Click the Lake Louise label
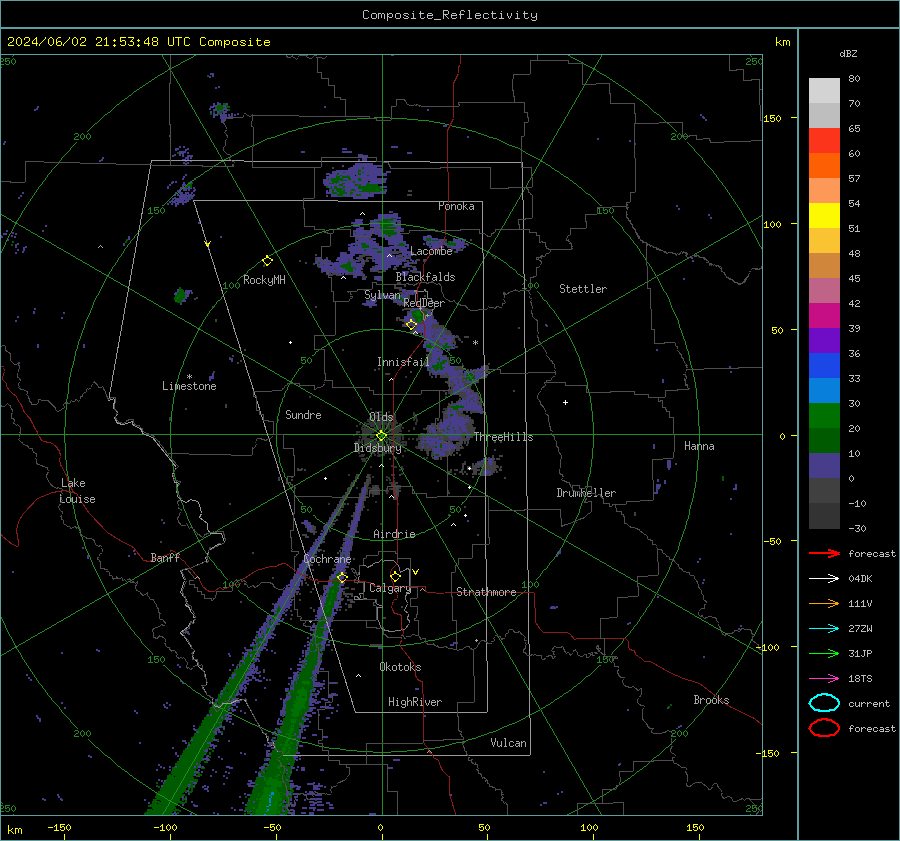Screen dimensions: 900x841 click(x=77, y=491)
